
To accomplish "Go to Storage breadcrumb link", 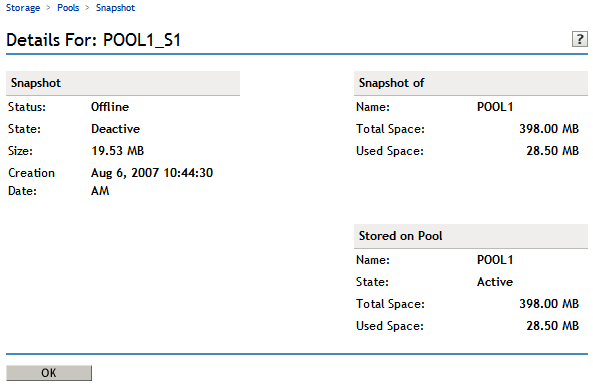I will click(23, 8).
